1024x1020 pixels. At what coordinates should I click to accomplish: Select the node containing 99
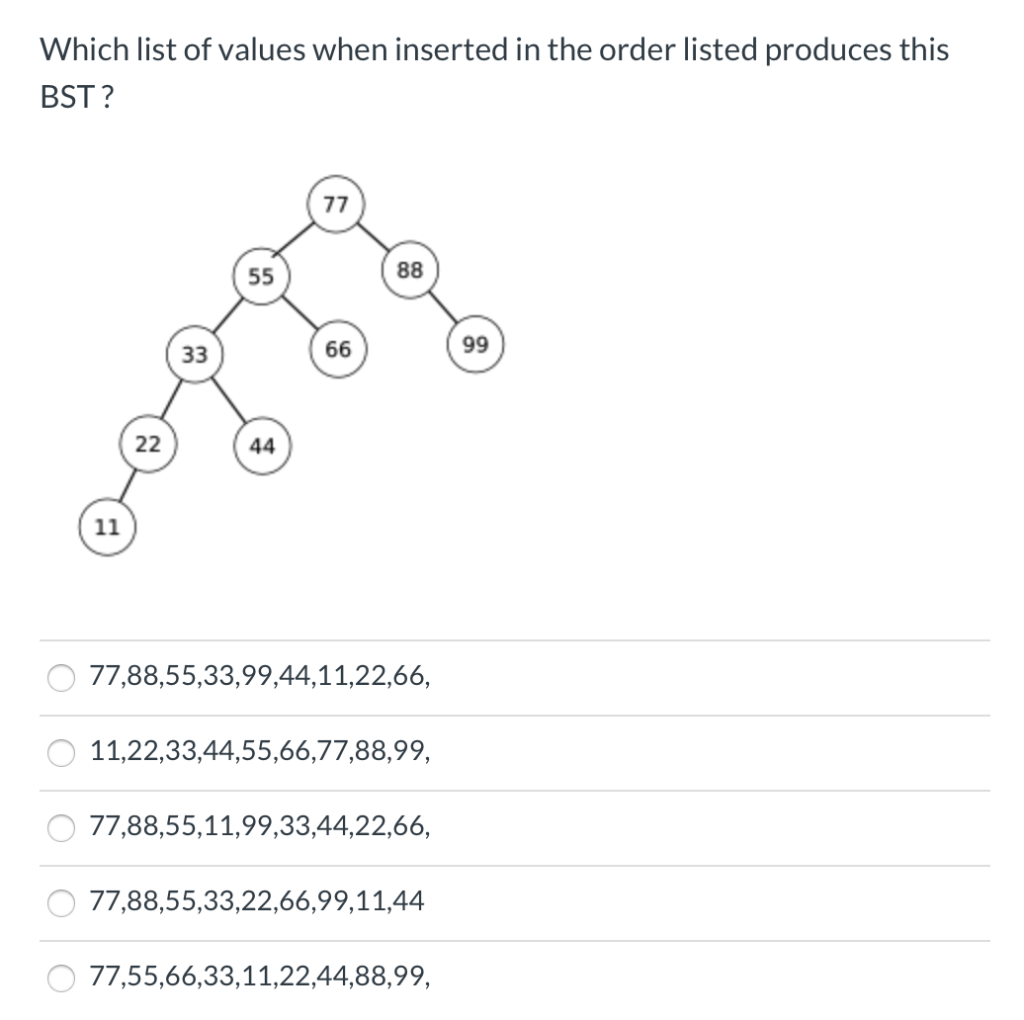[x=475, y=345]
